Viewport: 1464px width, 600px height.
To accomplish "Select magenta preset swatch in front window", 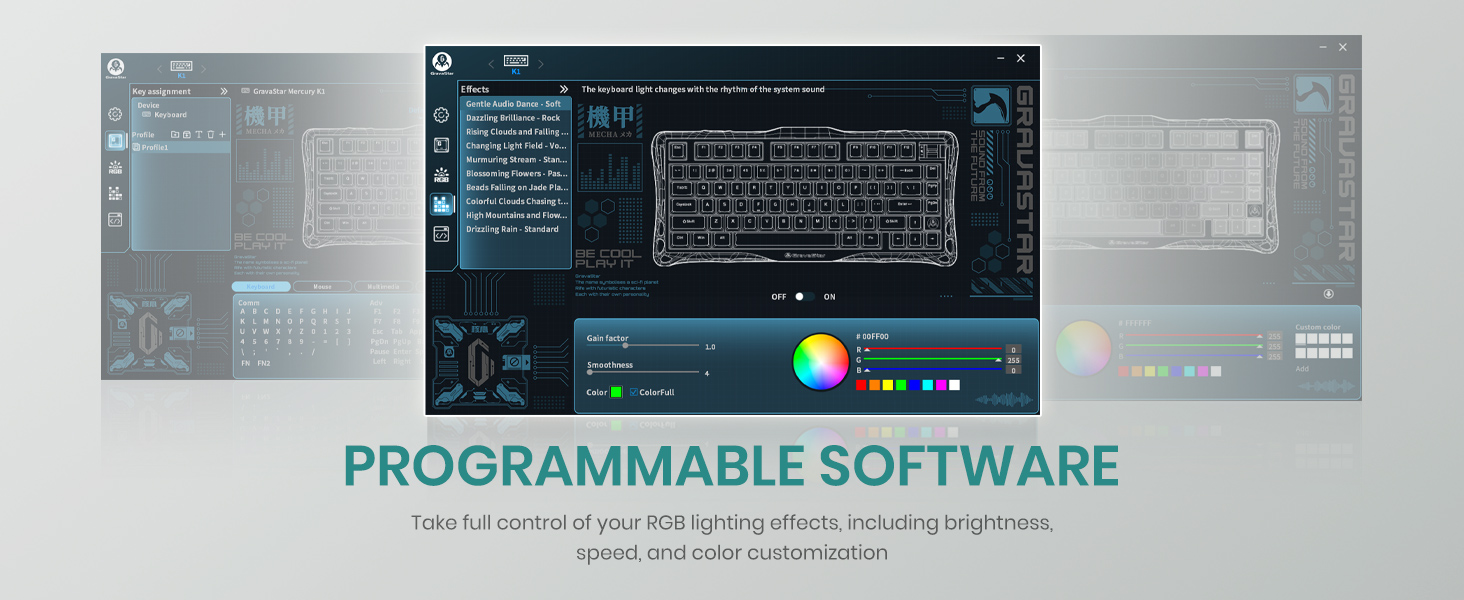I will pyautogui.click(x=941, y=385).
